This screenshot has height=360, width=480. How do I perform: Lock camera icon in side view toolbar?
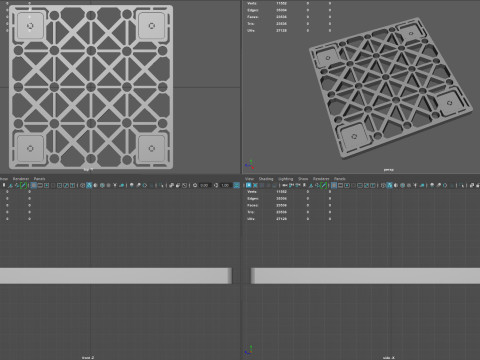click(292, 185)
